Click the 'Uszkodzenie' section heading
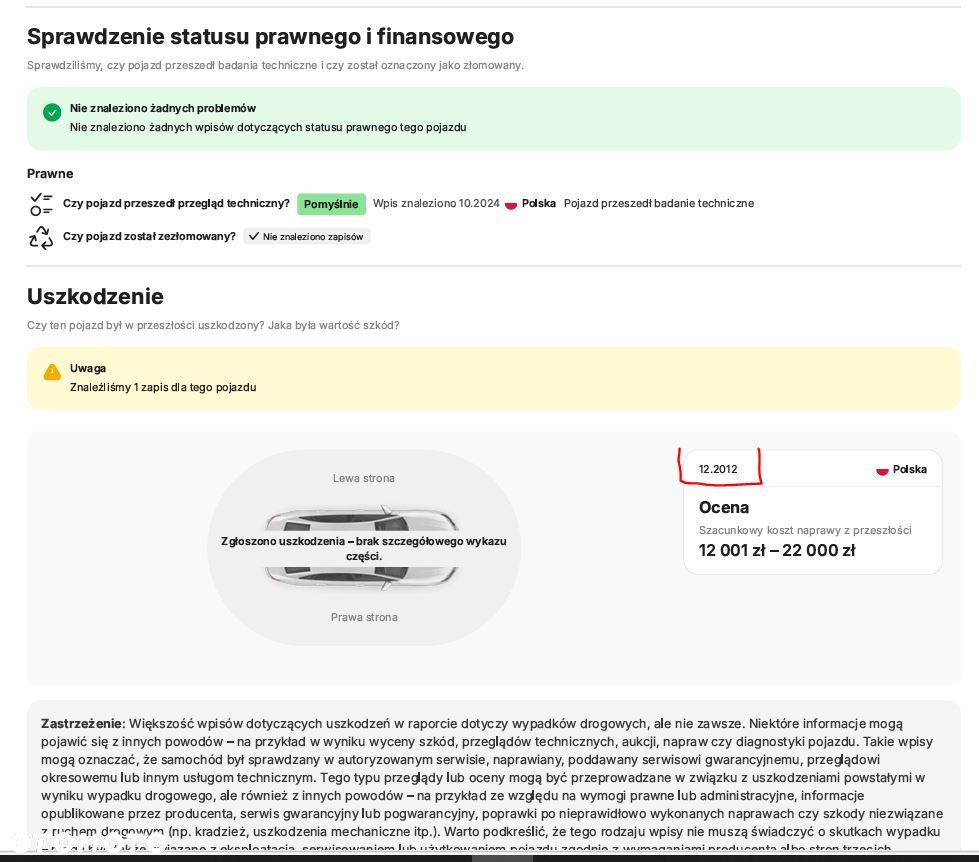This screenshot has width=979, height=862. 95,297
